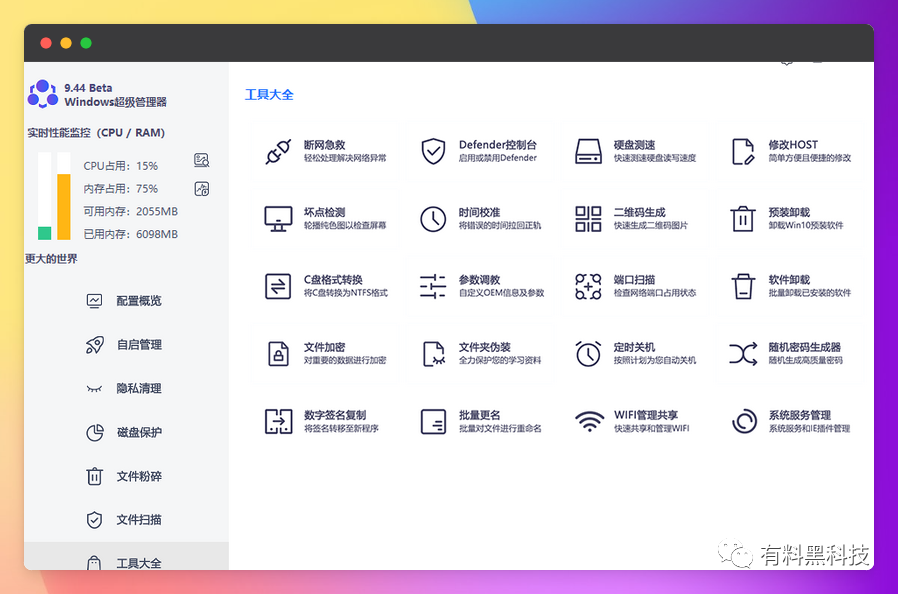Click 卸载Win10预装软件 description
The image size is (898, 594).
[806, 226]
